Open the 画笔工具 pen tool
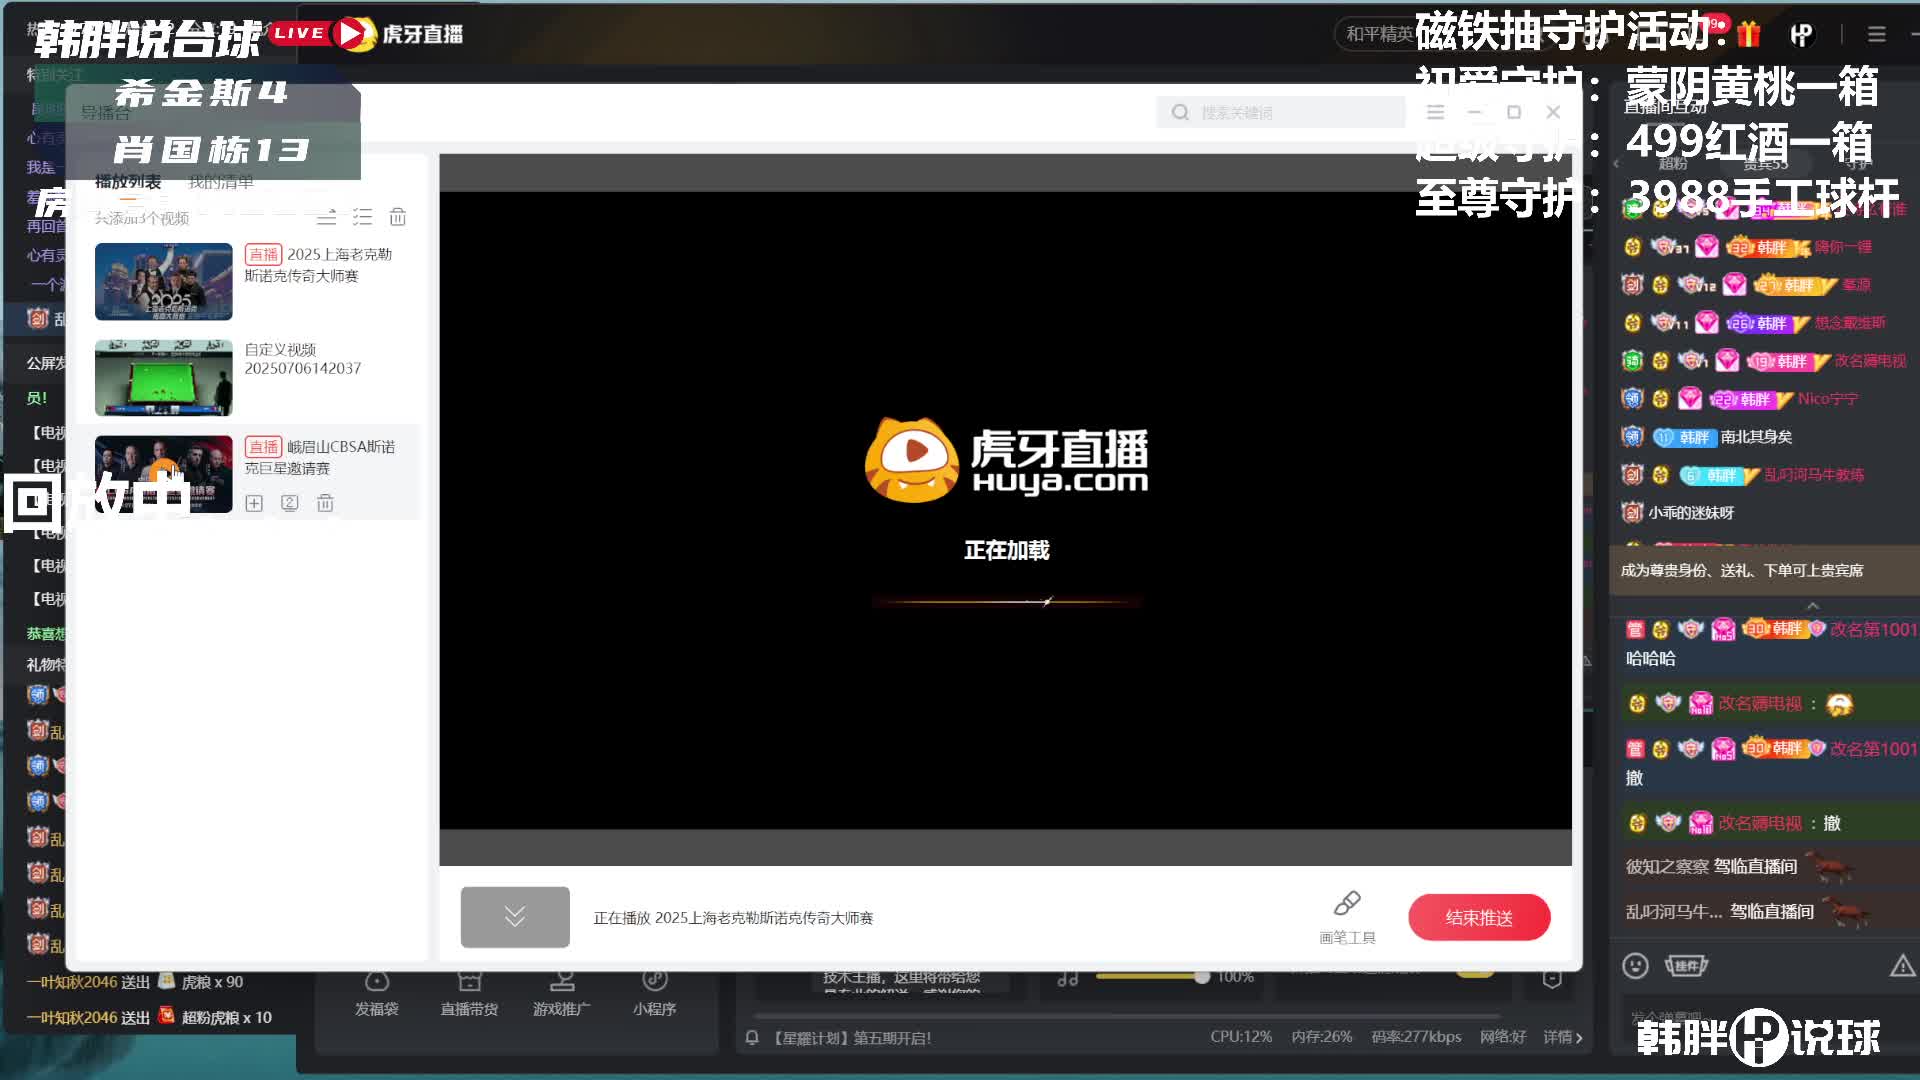 pos(1347,917)
